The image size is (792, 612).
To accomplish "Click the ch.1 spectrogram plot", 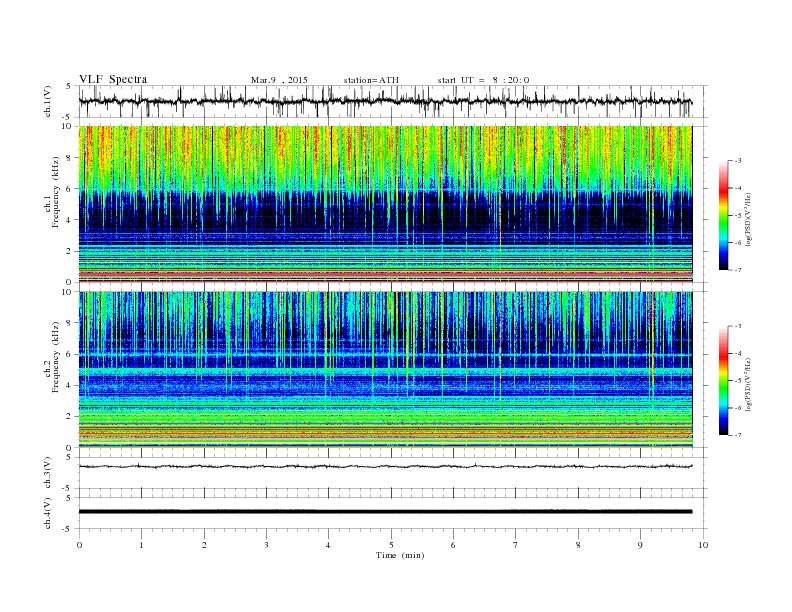I will pos(385,204).
